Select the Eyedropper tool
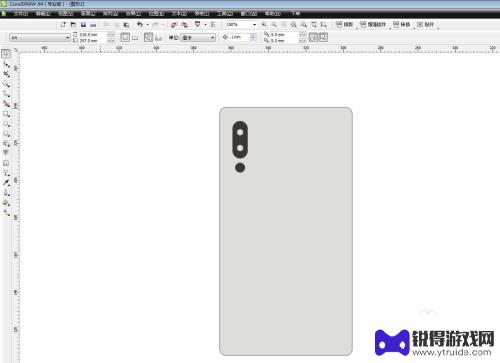Image resolution: width=500 pixels, height=363 pixels. [6, 183]
